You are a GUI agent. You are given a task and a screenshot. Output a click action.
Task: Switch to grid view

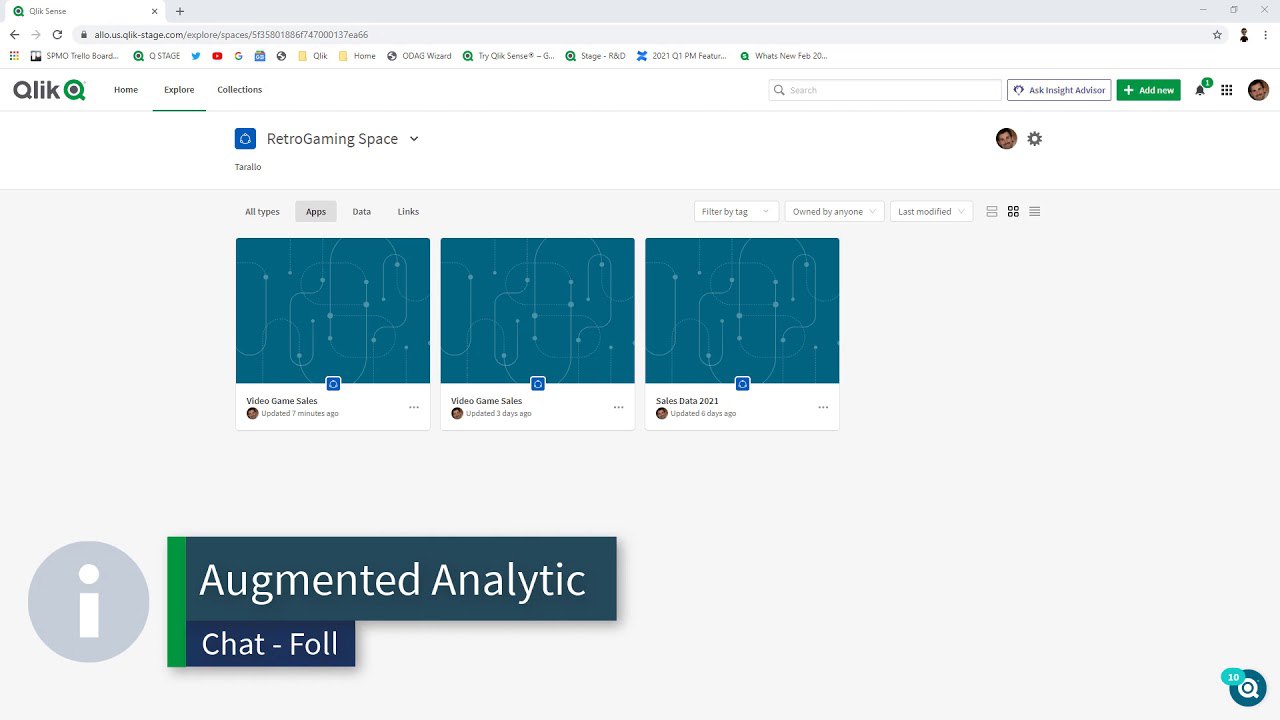(x=1013, y=212)
